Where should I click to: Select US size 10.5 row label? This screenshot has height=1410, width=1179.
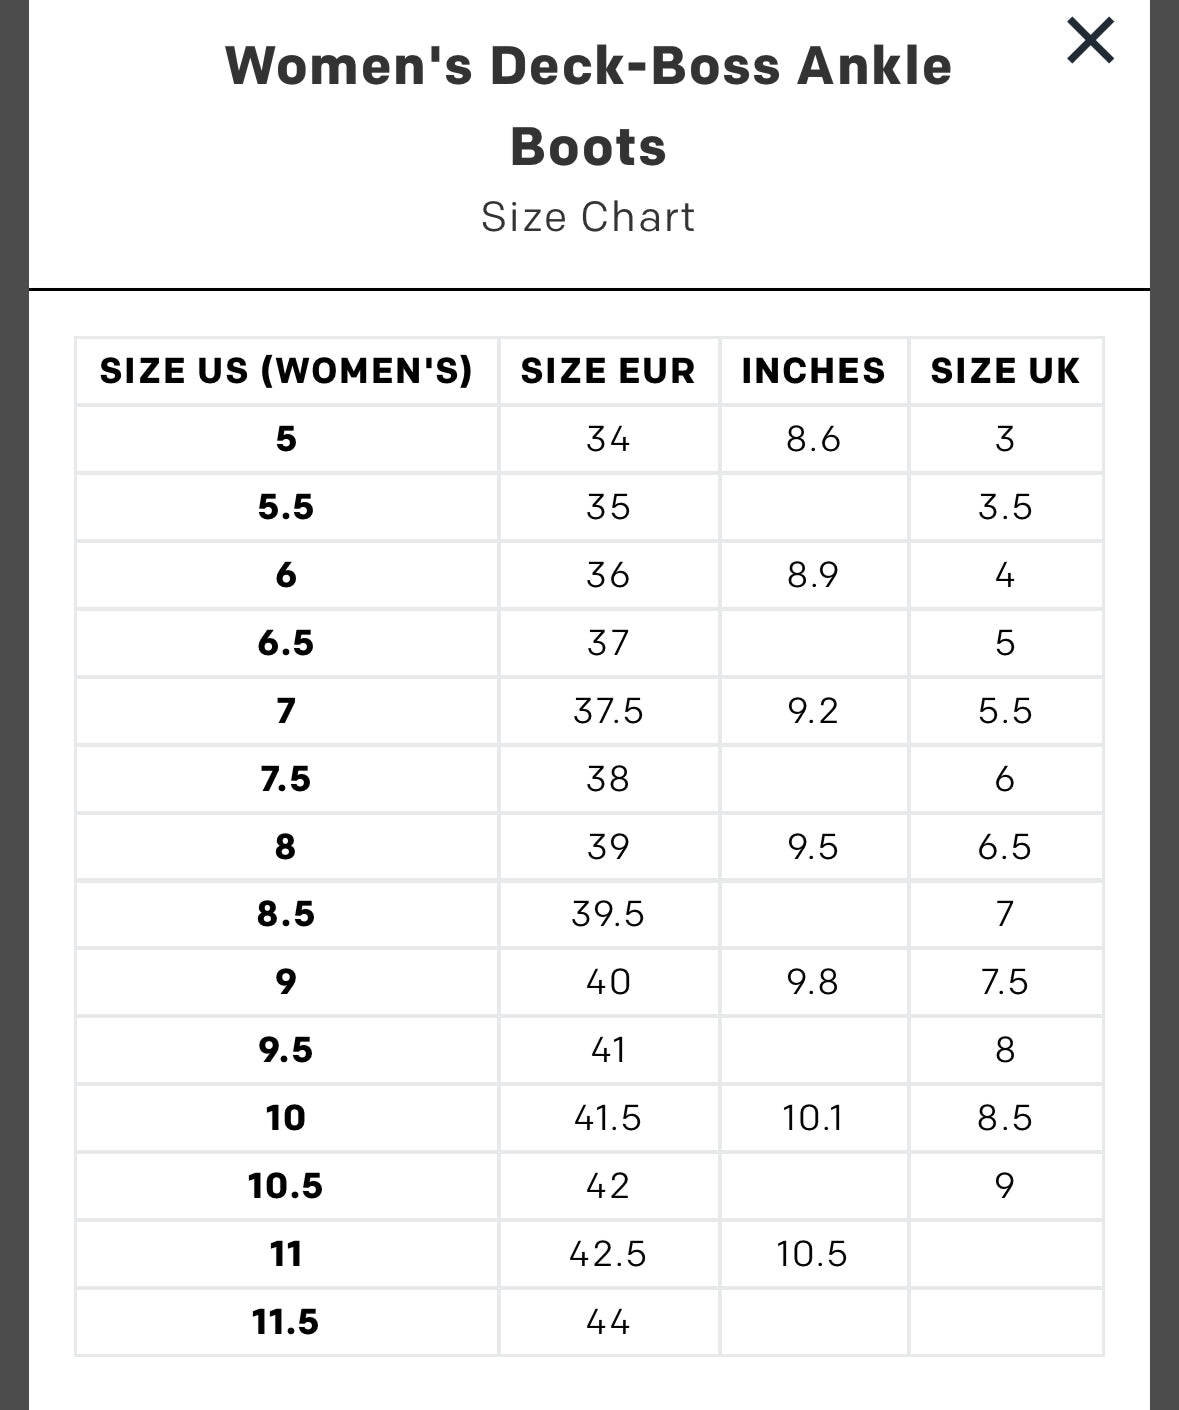tap(286, 1186)
